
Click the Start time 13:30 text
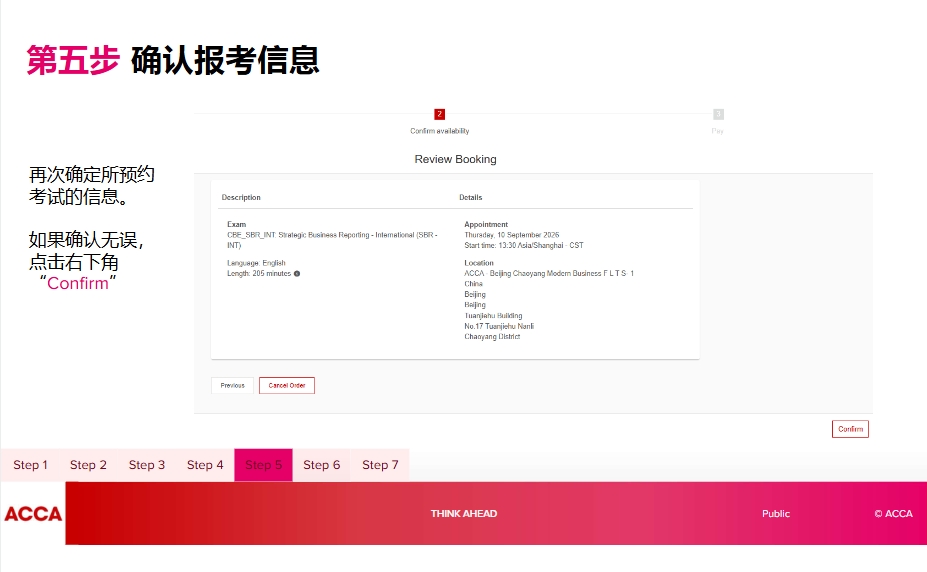pos(524,245)
